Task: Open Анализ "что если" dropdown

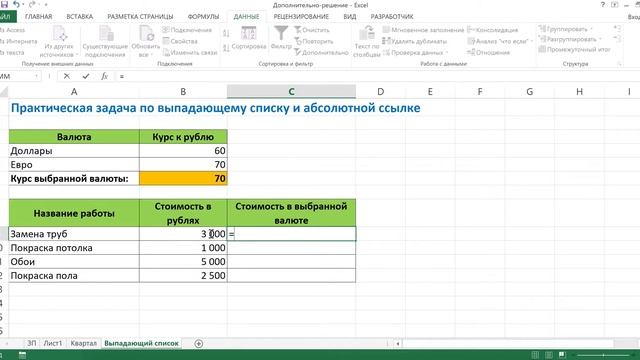Action: pyautogui.click(x=500, y=41)
